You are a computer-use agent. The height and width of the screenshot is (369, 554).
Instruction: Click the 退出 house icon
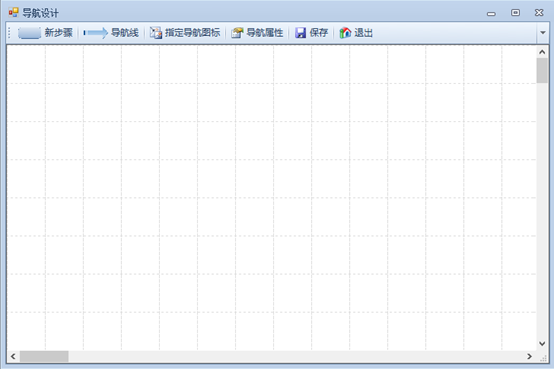[x=345, y=33]
